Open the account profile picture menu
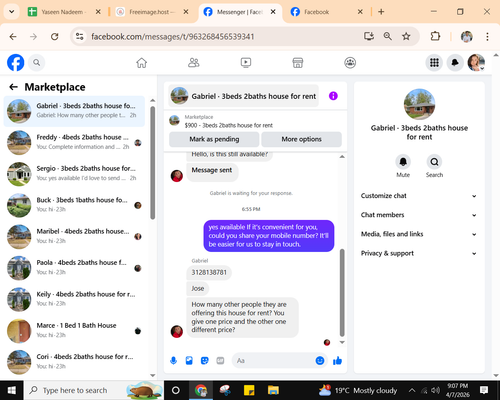This screenshot has height=400, width=500. click(x=476, y=62)
